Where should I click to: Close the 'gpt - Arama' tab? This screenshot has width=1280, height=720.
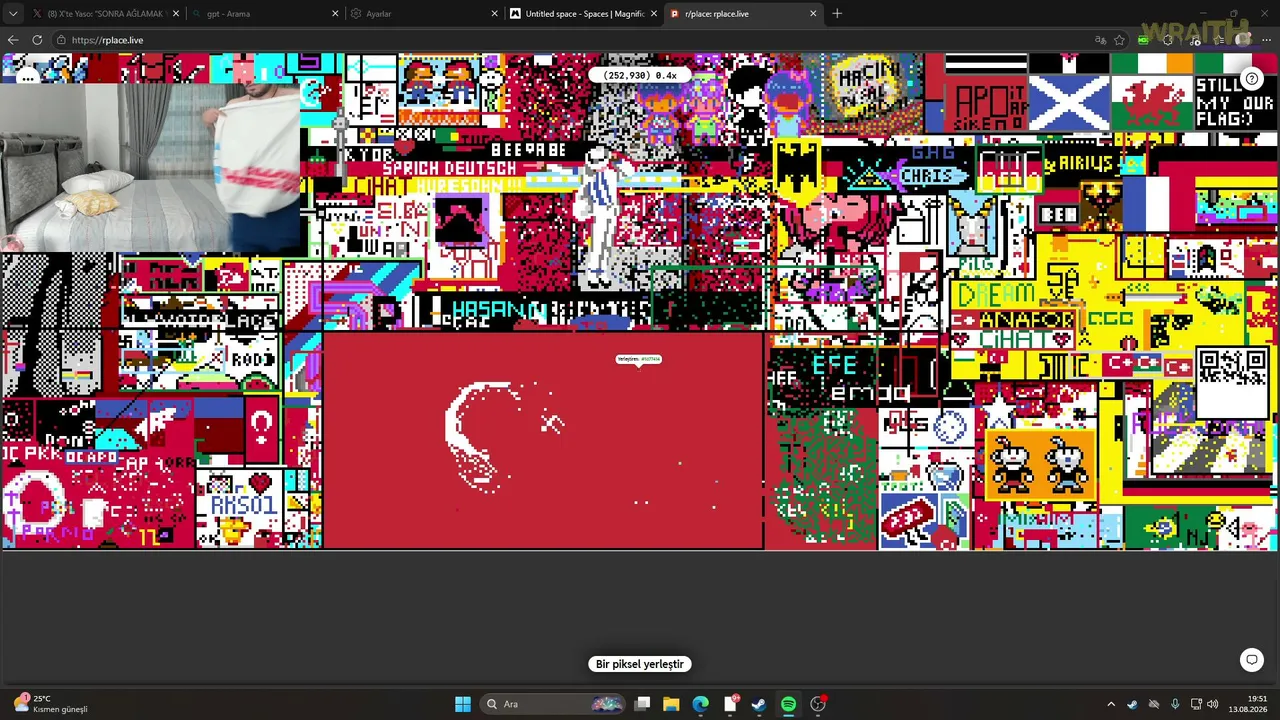pyautogui.click(x=335, y=14)
